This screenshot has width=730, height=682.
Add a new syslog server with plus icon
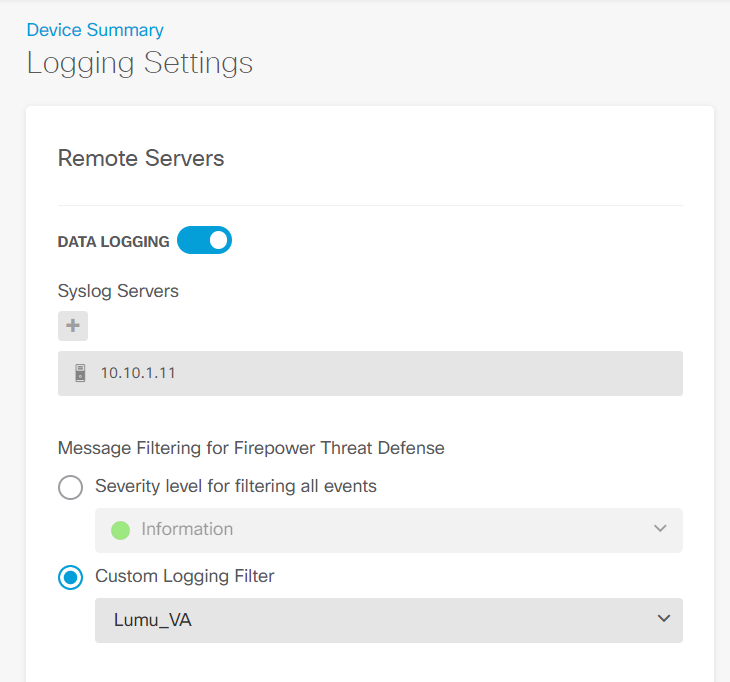[x=72, y=326]
